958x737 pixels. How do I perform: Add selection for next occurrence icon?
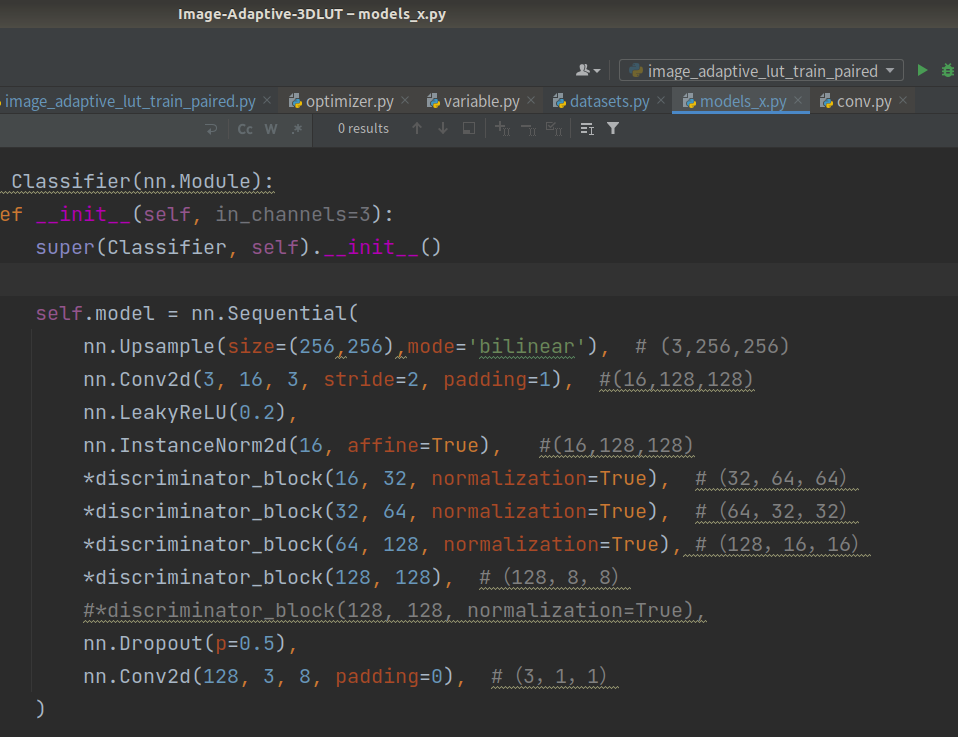(x=502, y=128)
